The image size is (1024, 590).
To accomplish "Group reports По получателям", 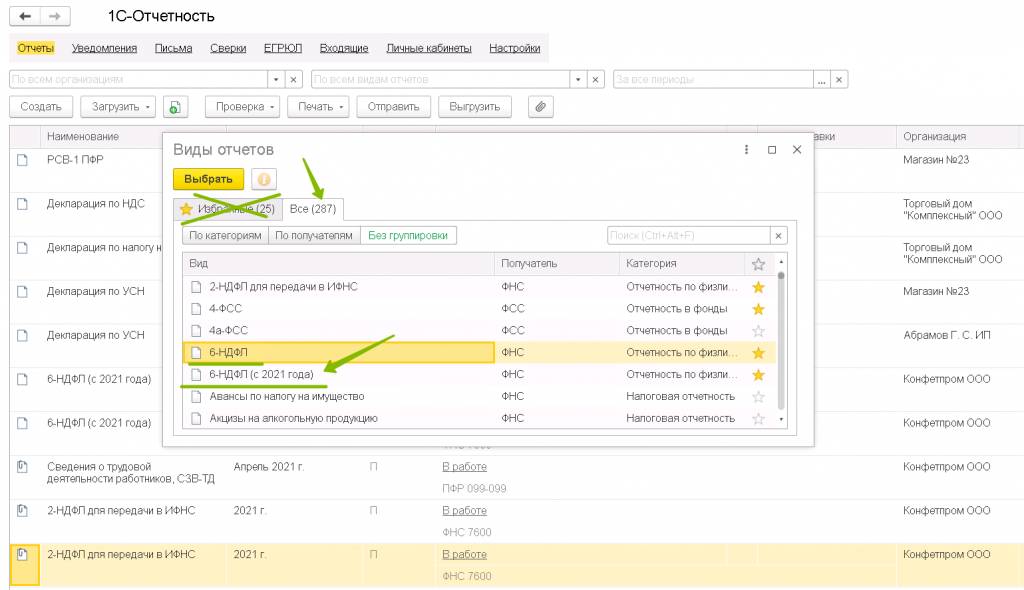I will point(314,236).
